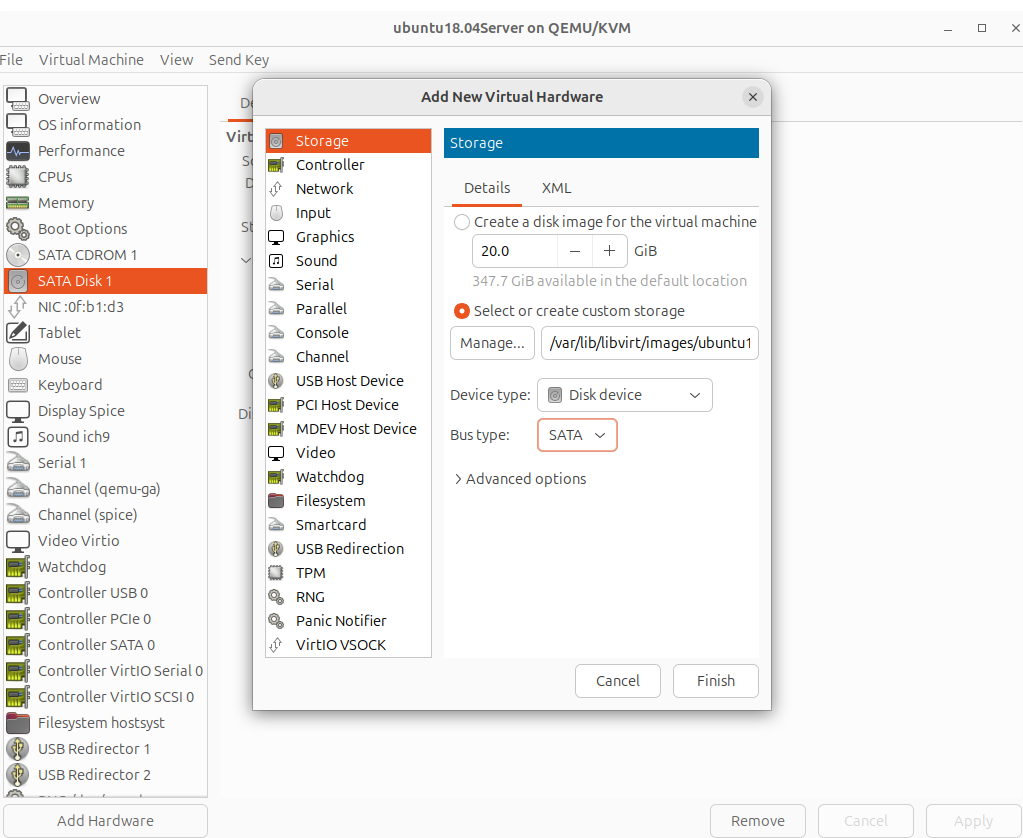The height and width of the screenshot is (838, 1023).
Task: Switch to the XML tab
Action: pos(556,188)
